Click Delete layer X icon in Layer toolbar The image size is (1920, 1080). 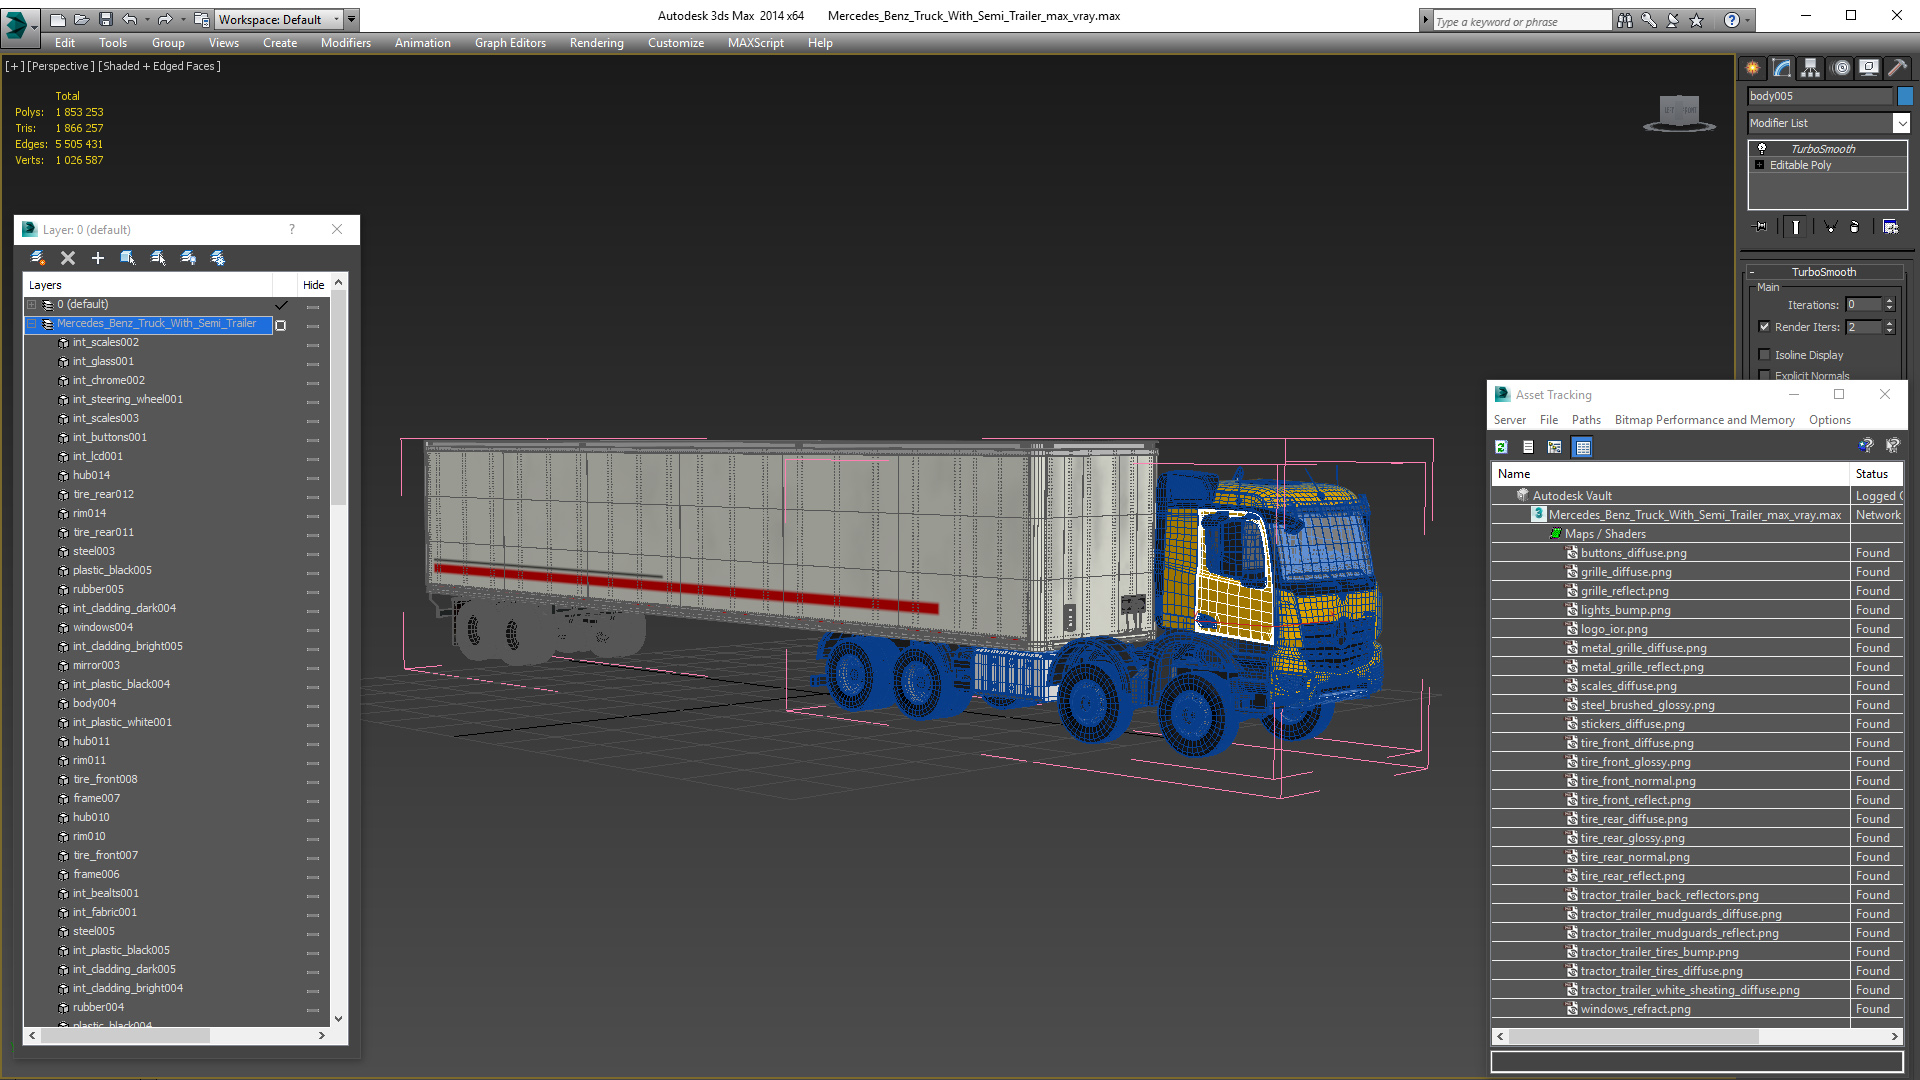(x=68, y=258)
